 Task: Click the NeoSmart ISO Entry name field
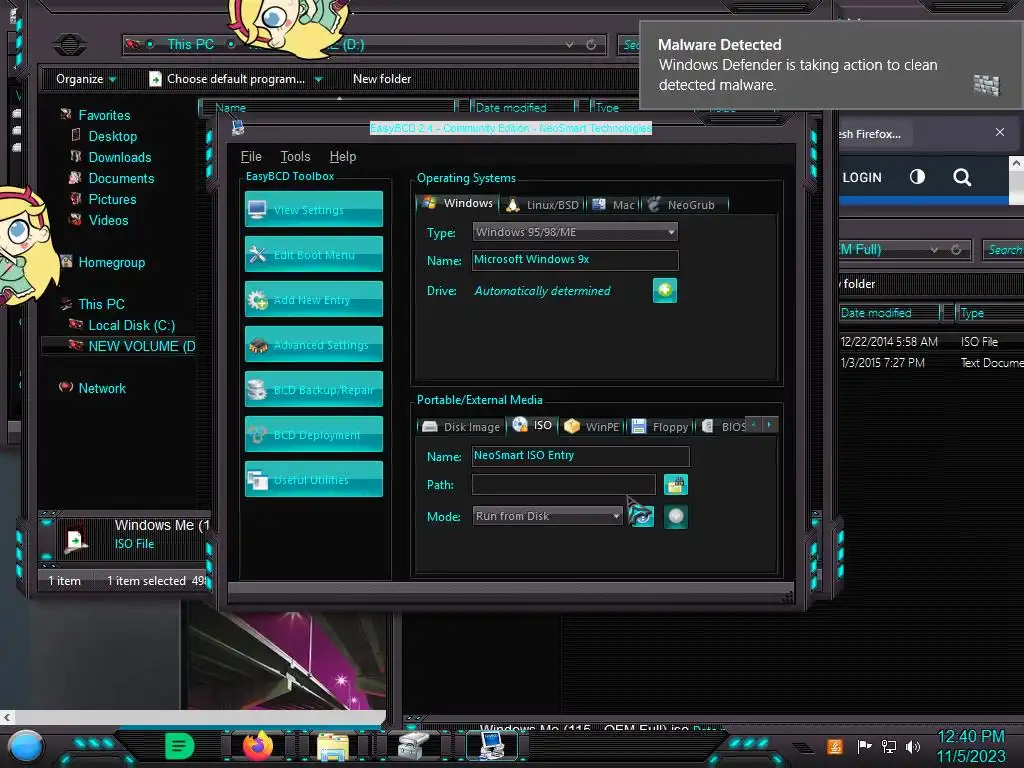[x=580, y=456]
